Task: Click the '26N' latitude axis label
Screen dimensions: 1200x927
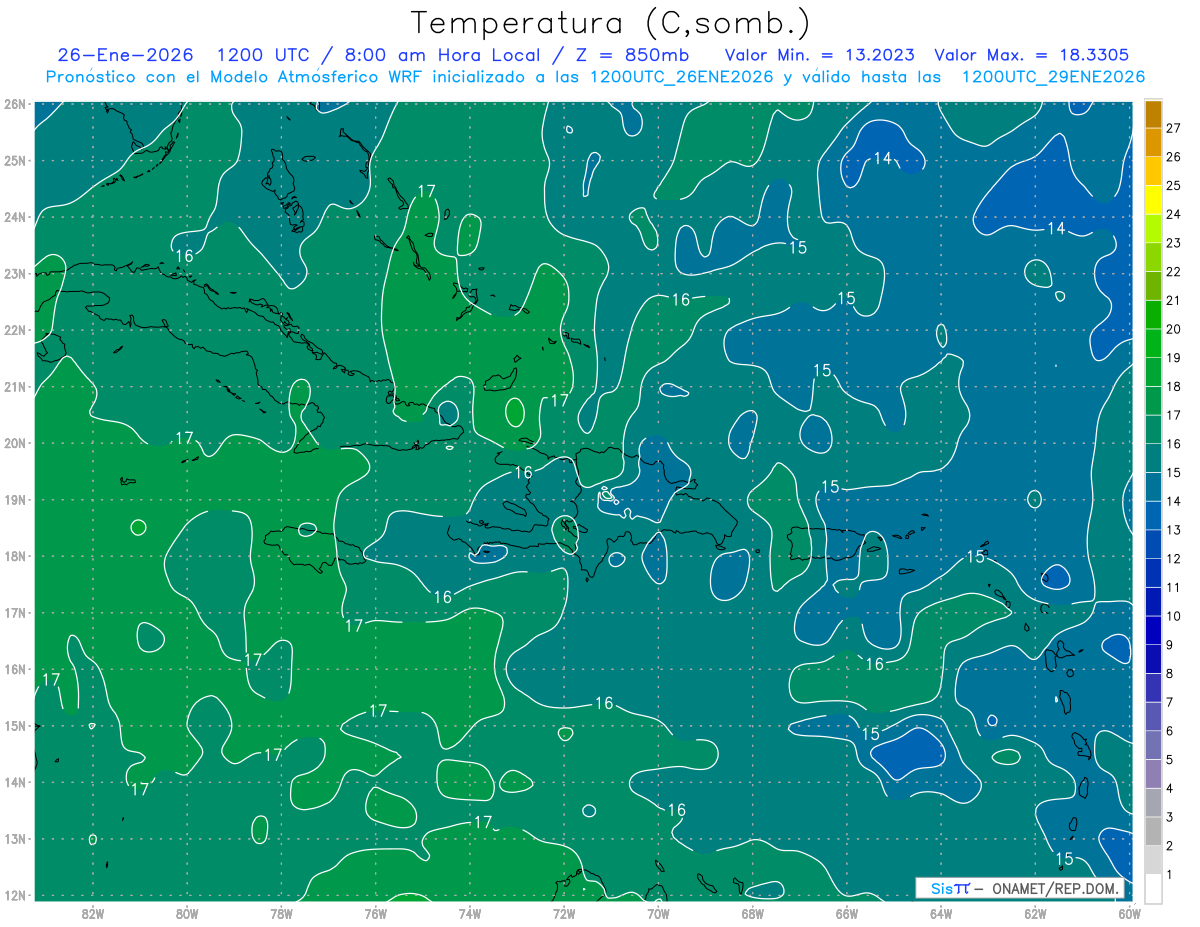Action: pos(14,104)
